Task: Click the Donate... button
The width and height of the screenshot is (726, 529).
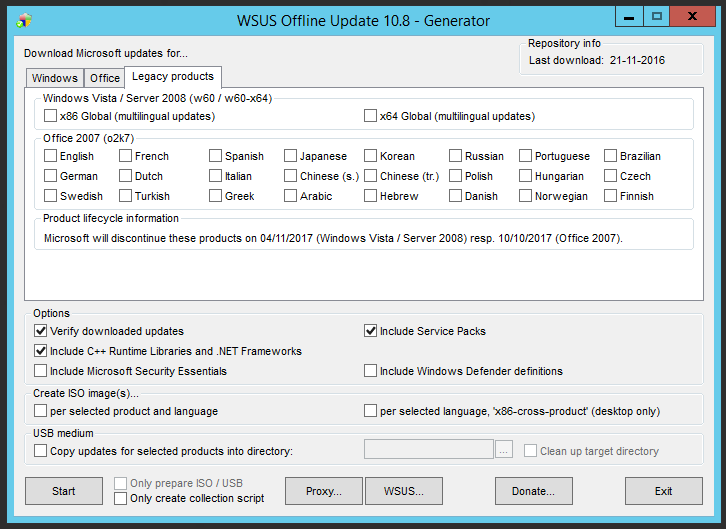Action: (x=533, y=491)
